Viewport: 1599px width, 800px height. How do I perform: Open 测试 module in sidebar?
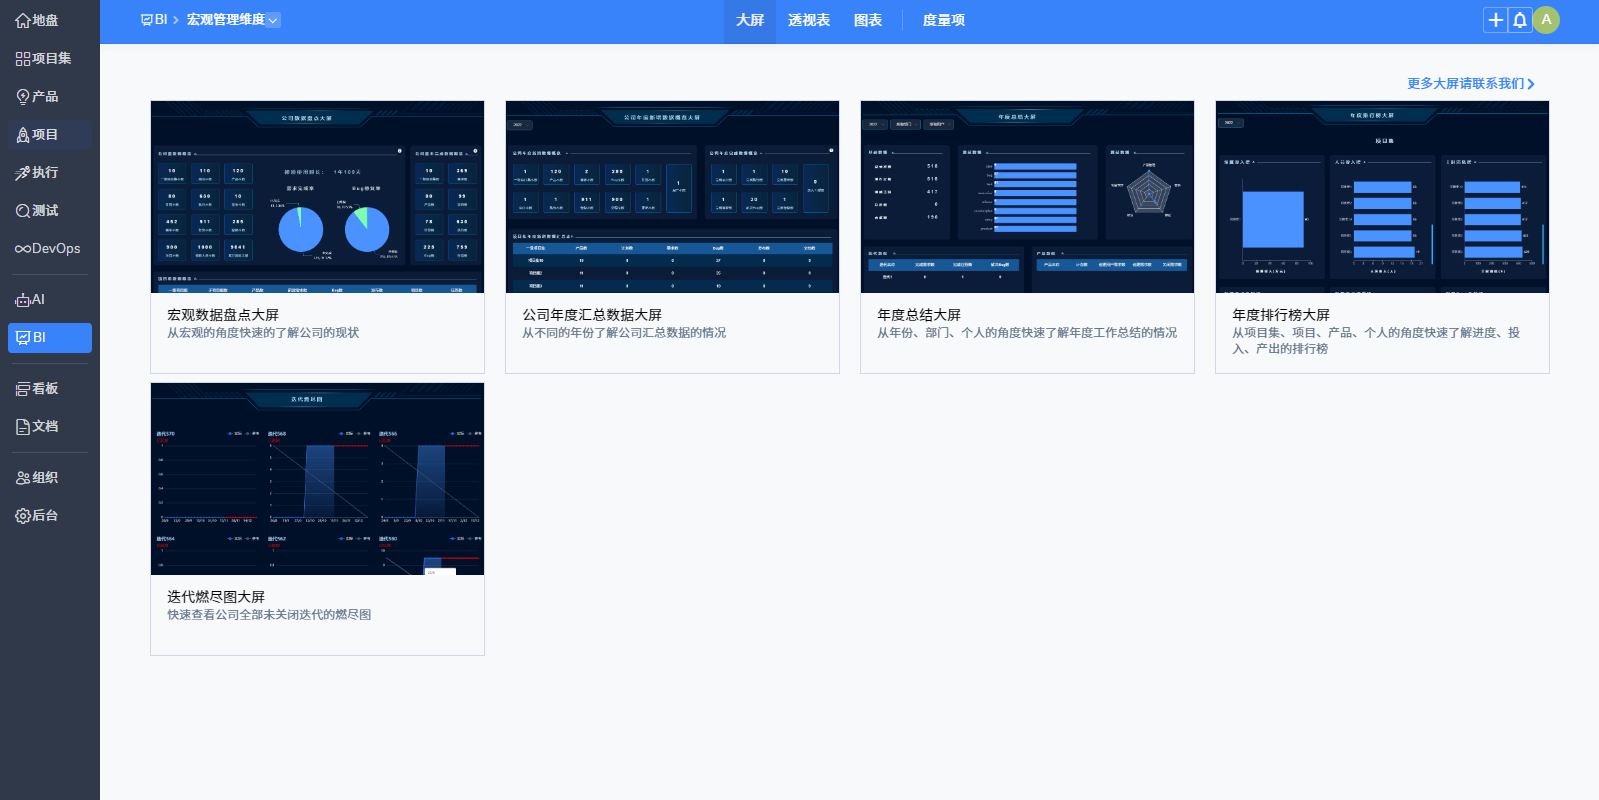click(x=38, y=211)
